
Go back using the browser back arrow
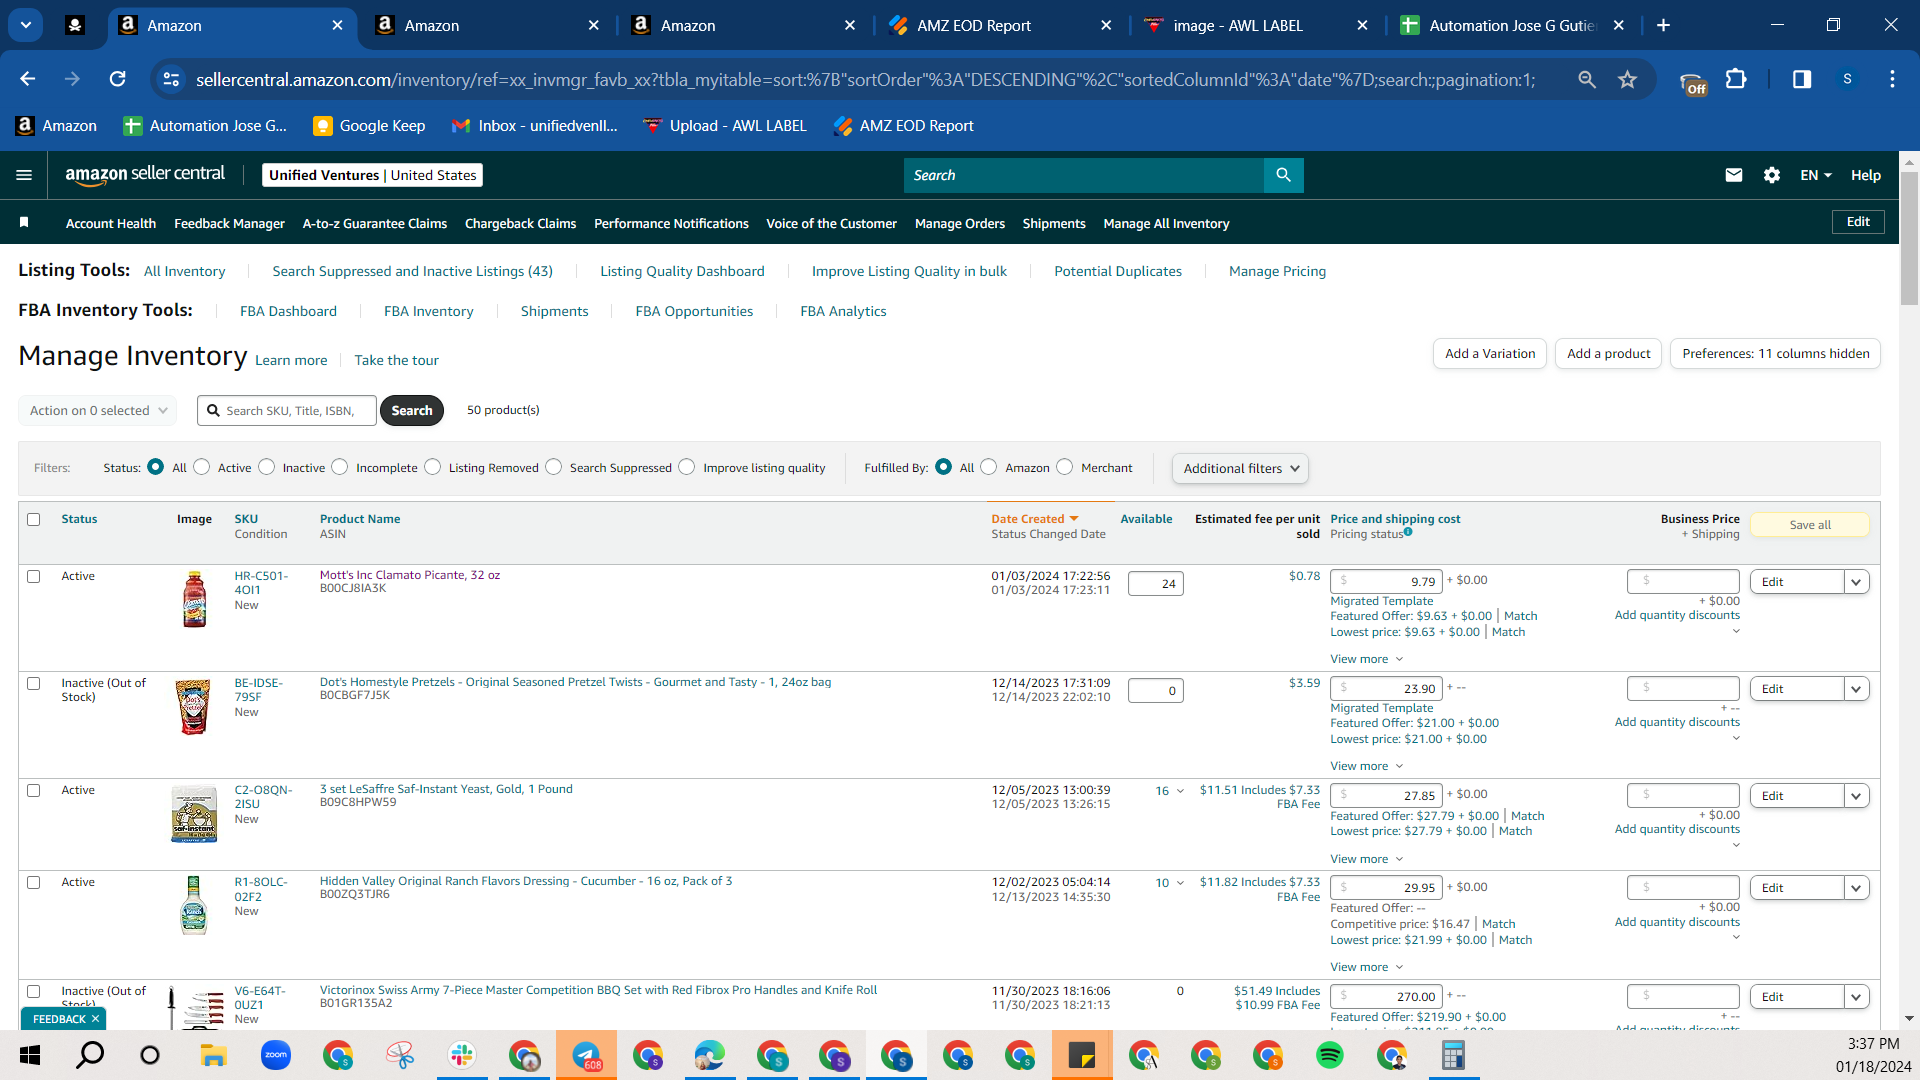point(28,79)
